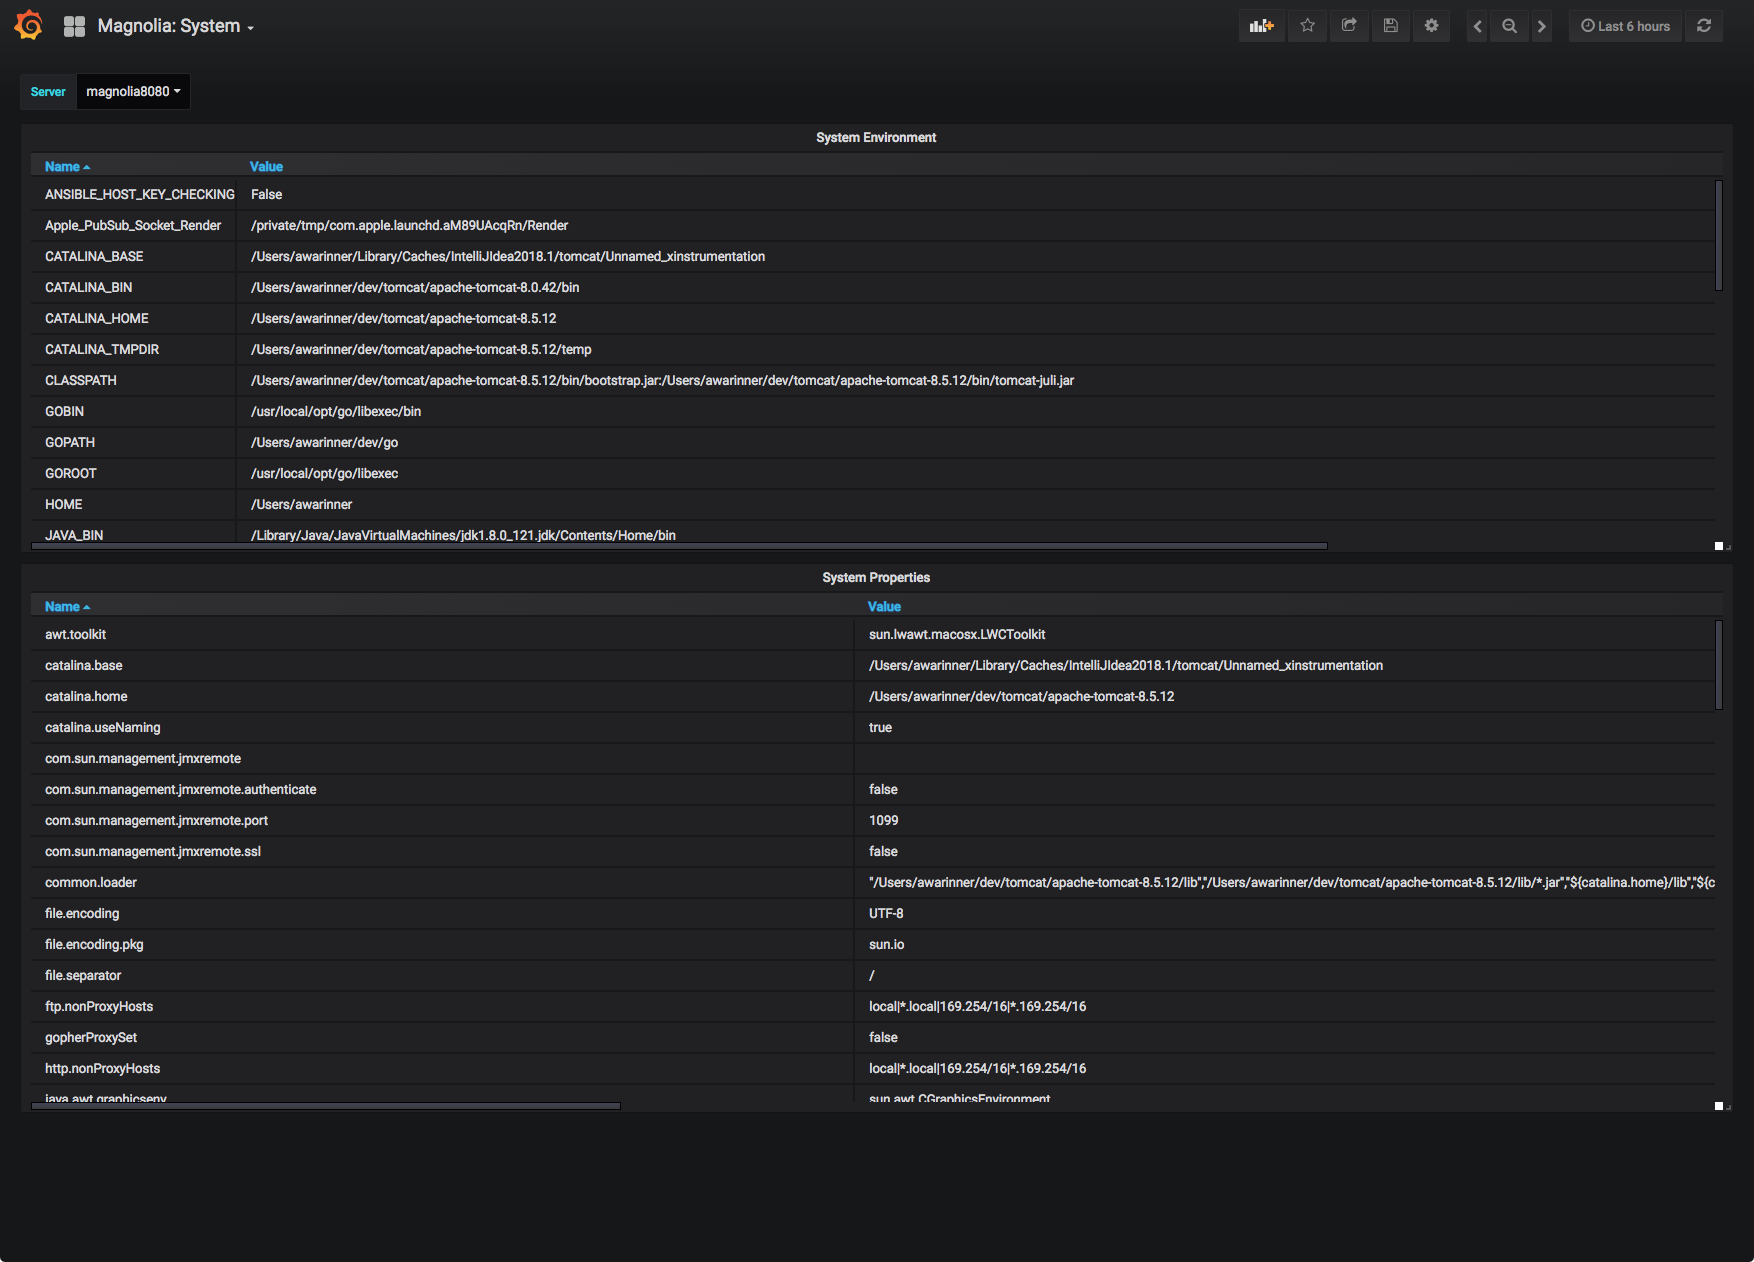Click the dashboard grid icon
The height and width of the screenshot is (1262, 1754).
[74, 26]
